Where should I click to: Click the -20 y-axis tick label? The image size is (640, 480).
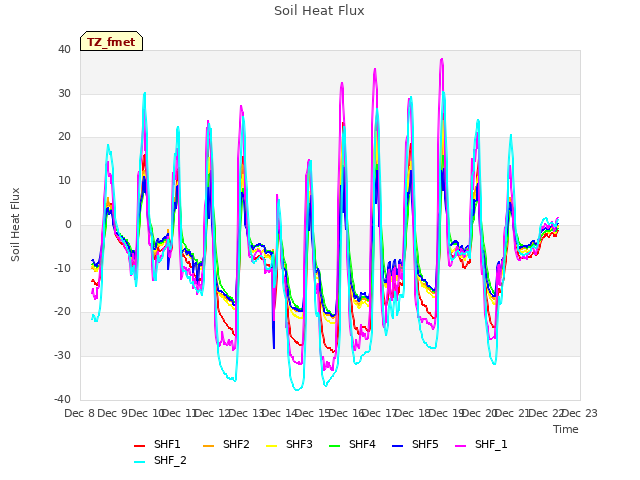pyautogui.click(x=62, y=311)
